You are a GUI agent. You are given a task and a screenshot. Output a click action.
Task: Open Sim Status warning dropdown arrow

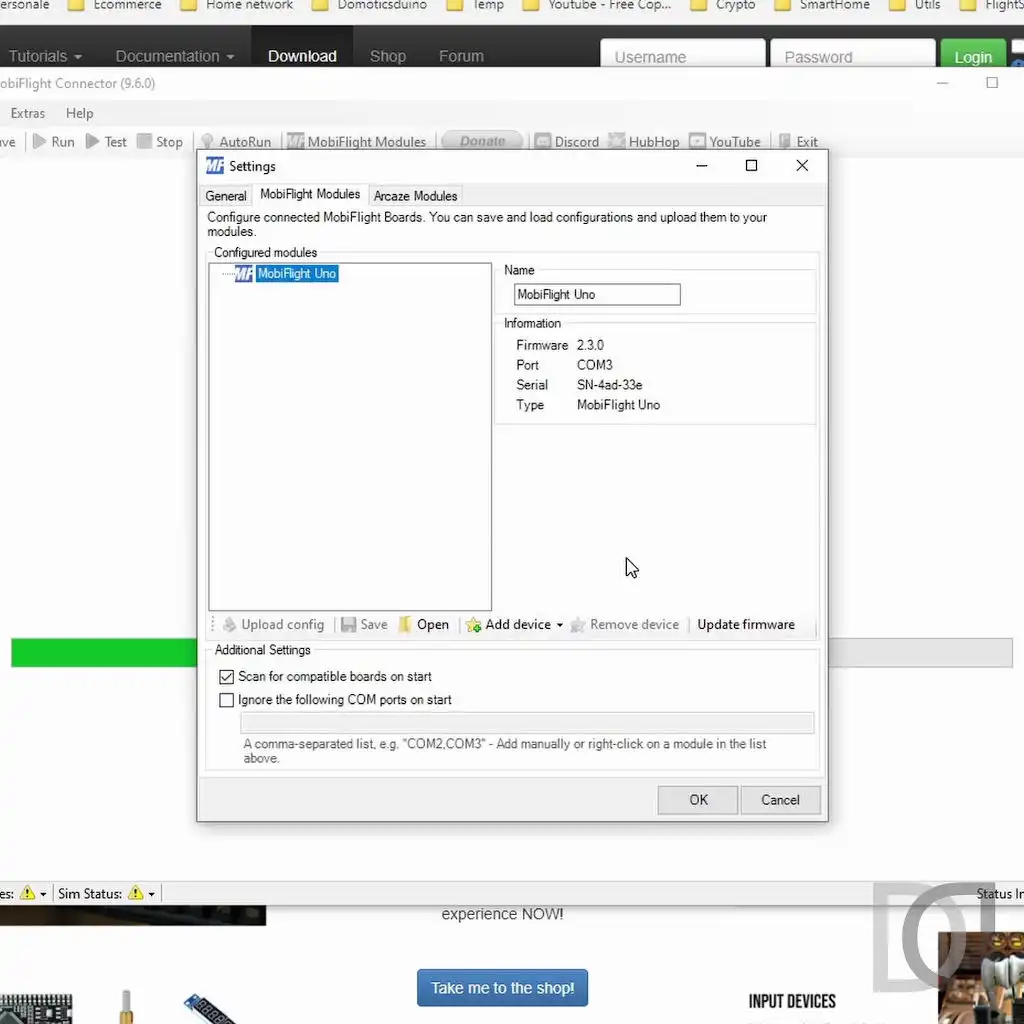click(152, 894)
